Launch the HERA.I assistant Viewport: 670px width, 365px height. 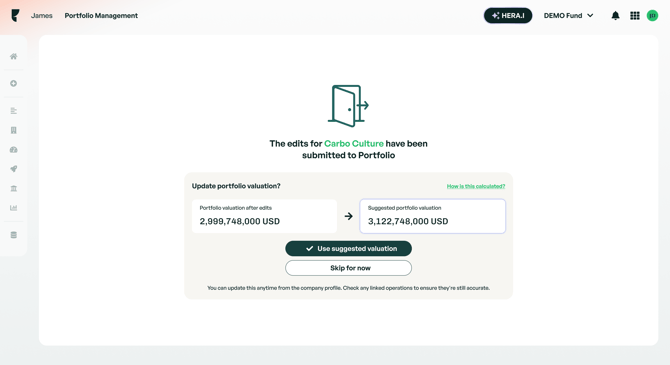pos(508,16)
